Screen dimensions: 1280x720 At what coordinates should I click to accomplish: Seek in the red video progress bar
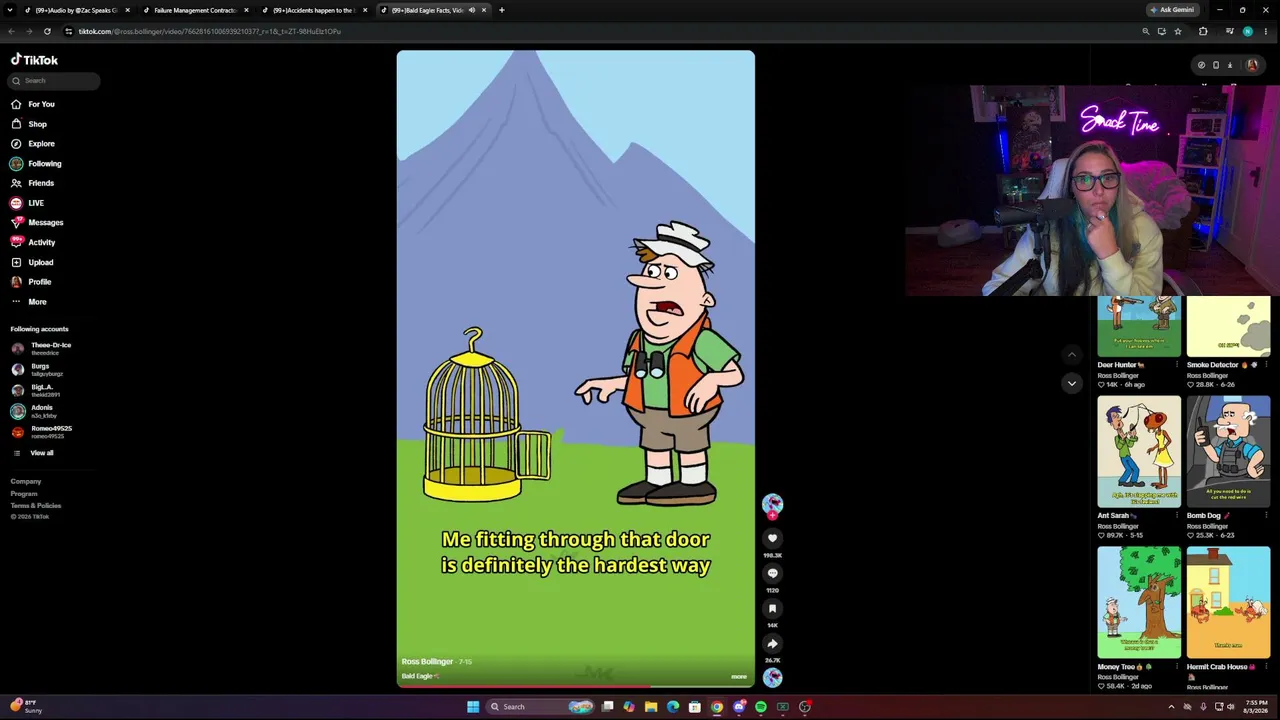click(576, 686)
